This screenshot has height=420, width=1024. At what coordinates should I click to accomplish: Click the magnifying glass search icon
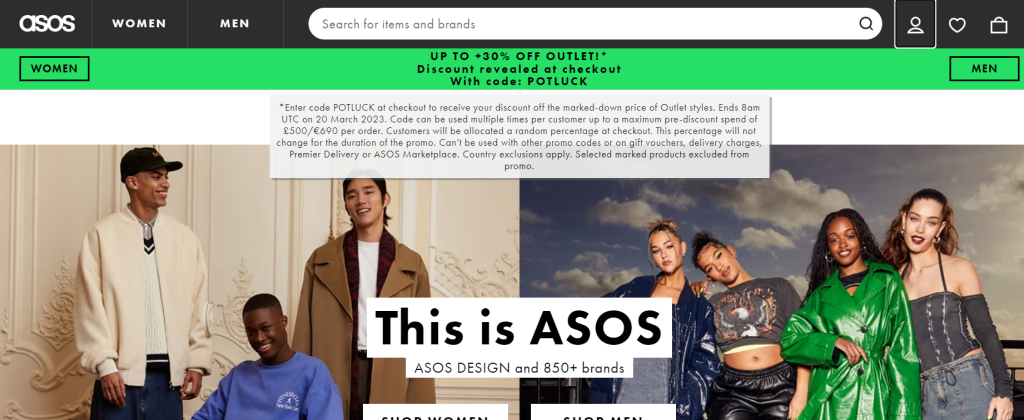866,24
